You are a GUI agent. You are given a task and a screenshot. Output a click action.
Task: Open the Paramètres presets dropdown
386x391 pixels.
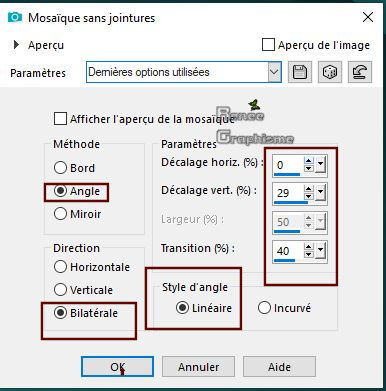click(274, 72)
